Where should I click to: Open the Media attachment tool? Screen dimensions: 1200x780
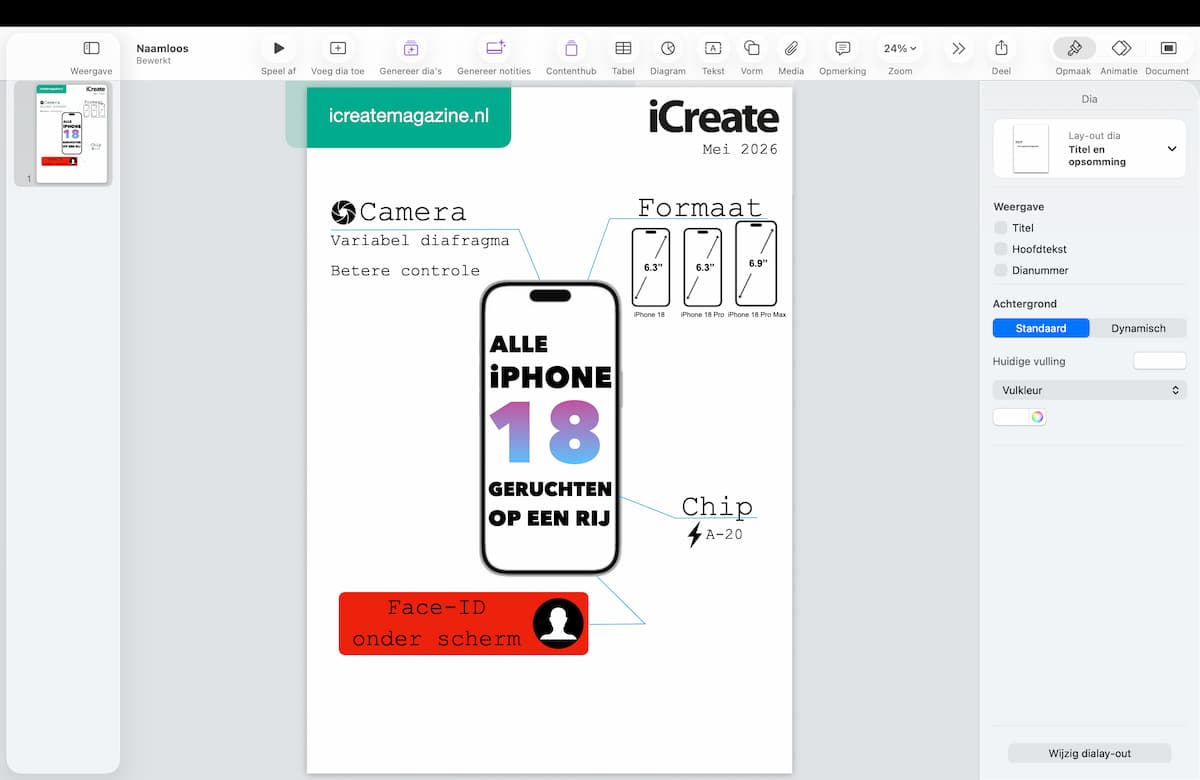coord(791,48)
